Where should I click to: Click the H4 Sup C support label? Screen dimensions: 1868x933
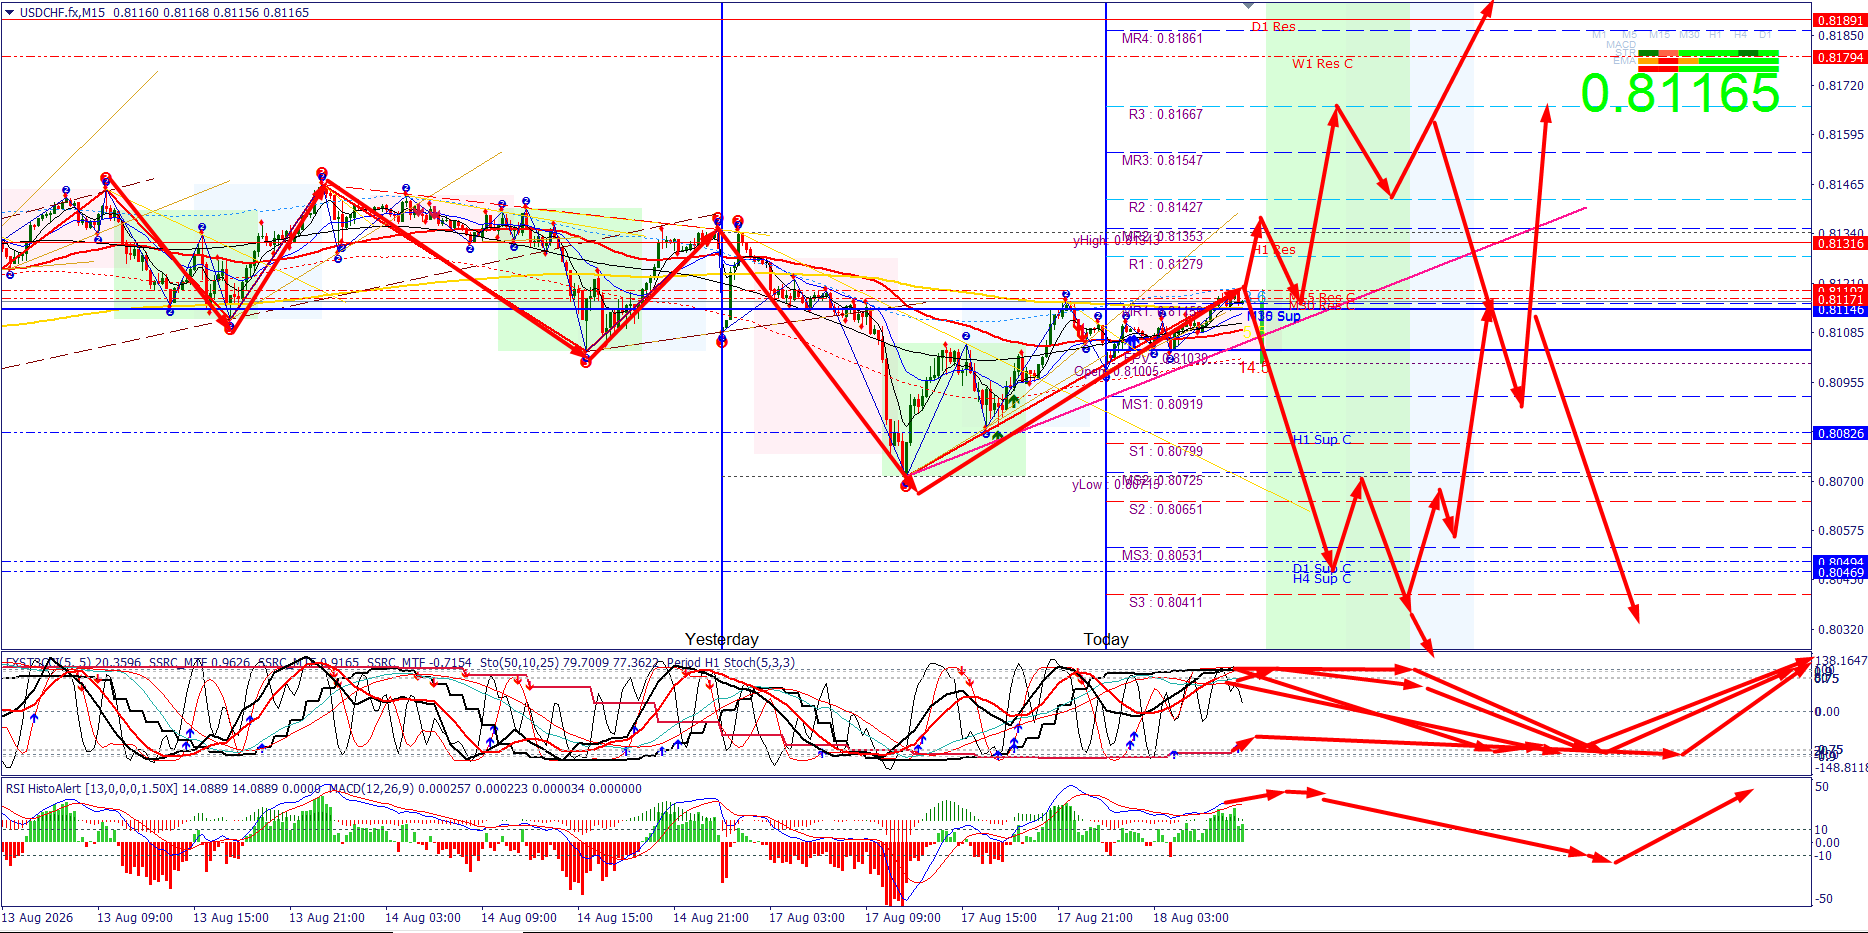click(1322, 579)
